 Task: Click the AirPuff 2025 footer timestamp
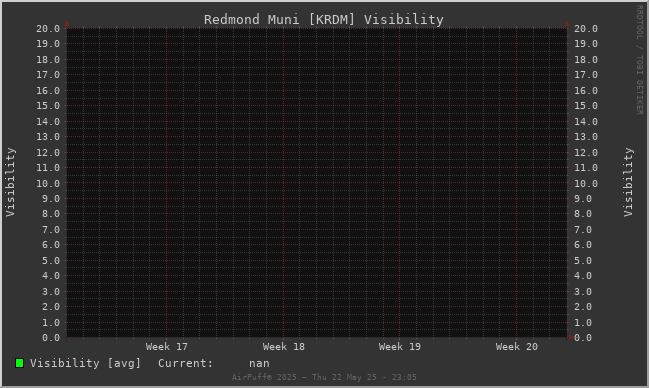pos(324,377)
